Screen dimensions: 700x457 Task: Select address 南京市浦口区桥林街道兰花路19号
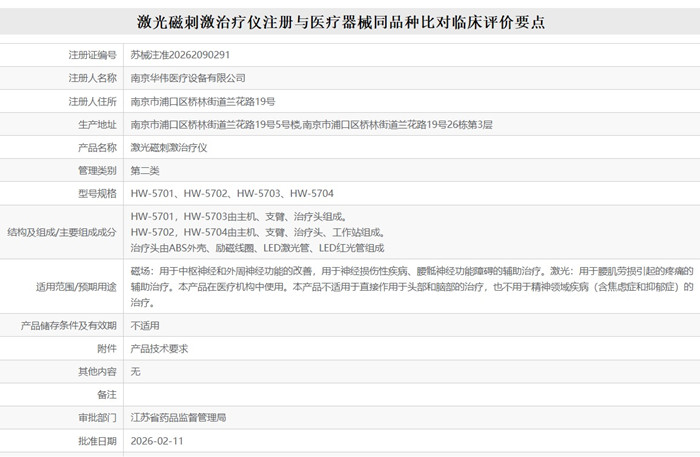(x=203, y=101)
